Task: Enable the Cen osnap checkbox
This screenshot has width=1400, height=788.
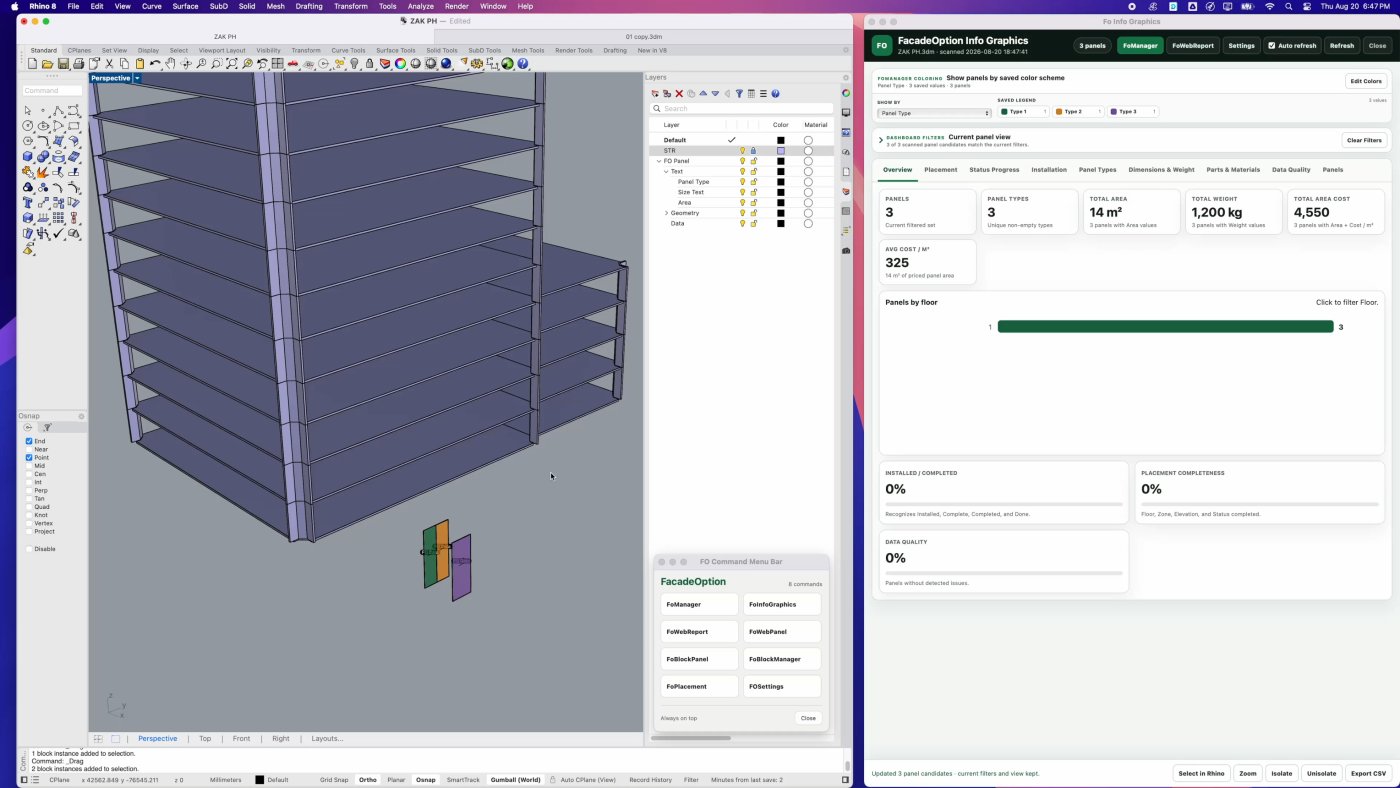Action: (x=29, y=474)
